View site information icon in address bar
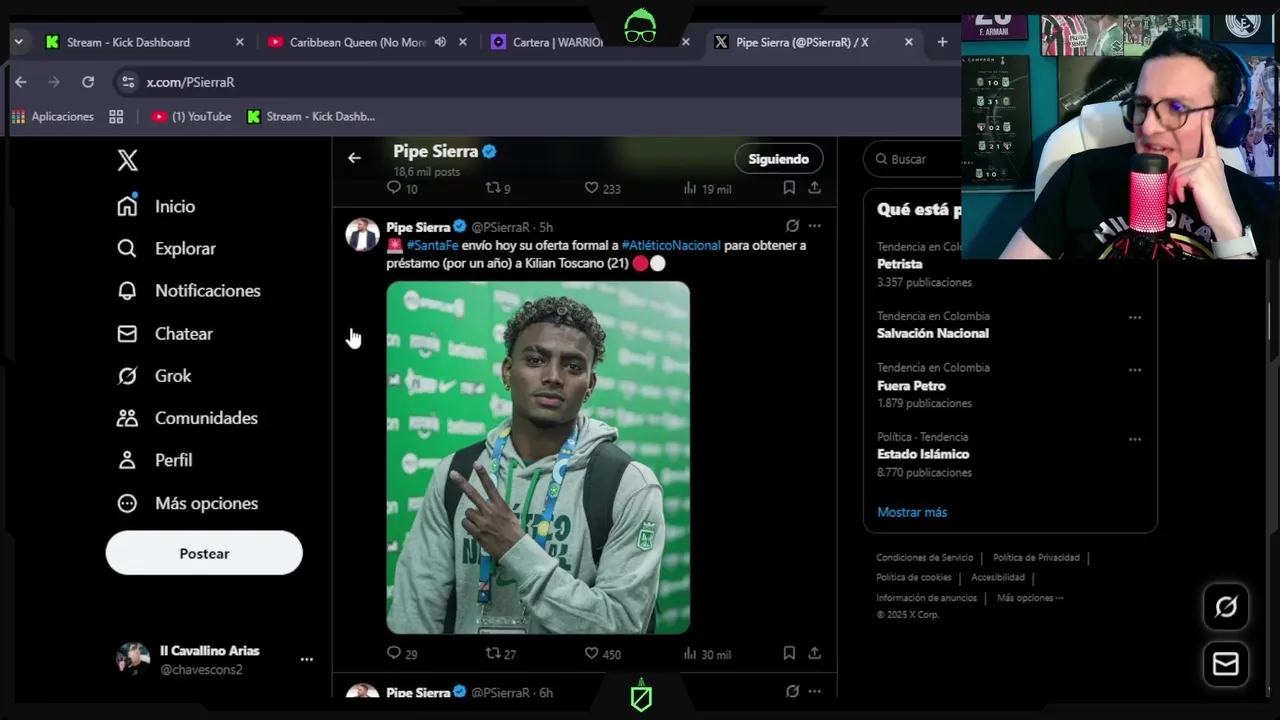Image resolution: width=1280 pixels, height=720 pixels. click(x=126, y=82)
